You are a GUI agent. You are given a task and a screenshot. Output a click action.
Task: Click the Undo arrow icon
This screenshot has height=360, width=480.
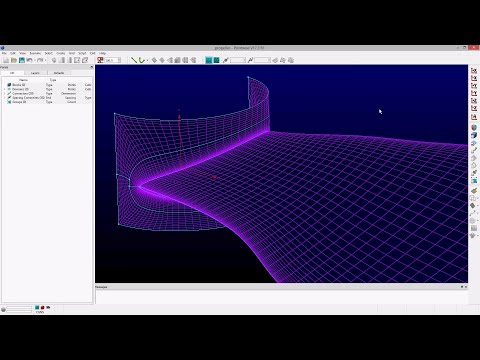point(29,60)
